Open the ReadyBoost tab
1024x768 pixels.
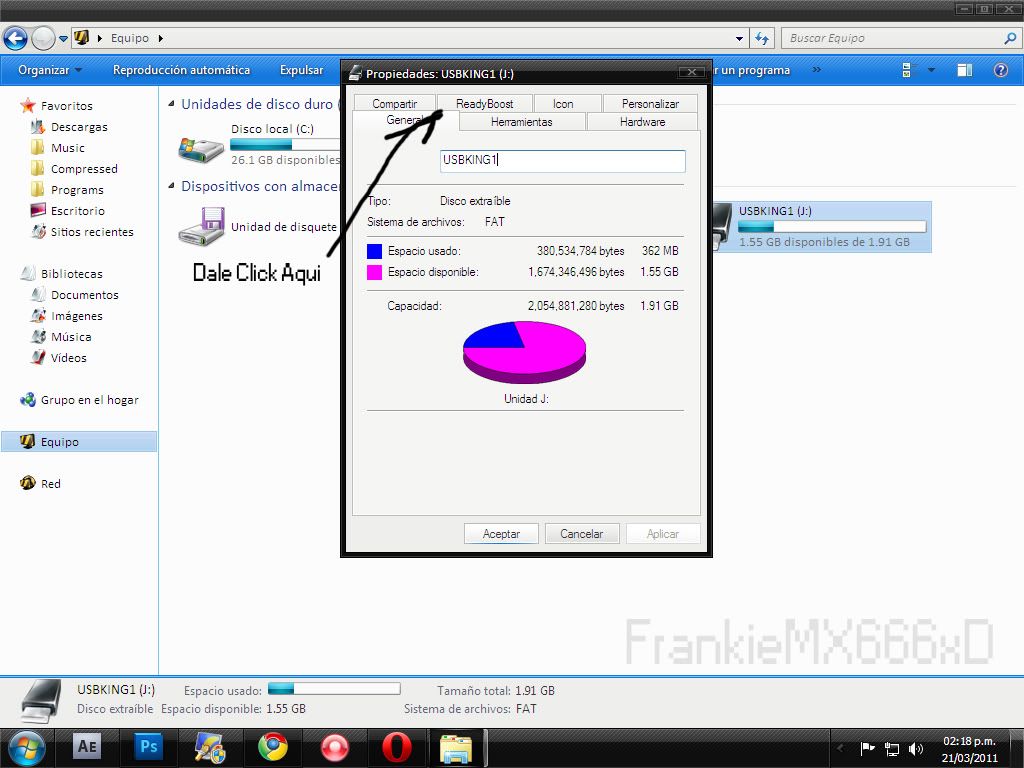[x=485, y=104]
